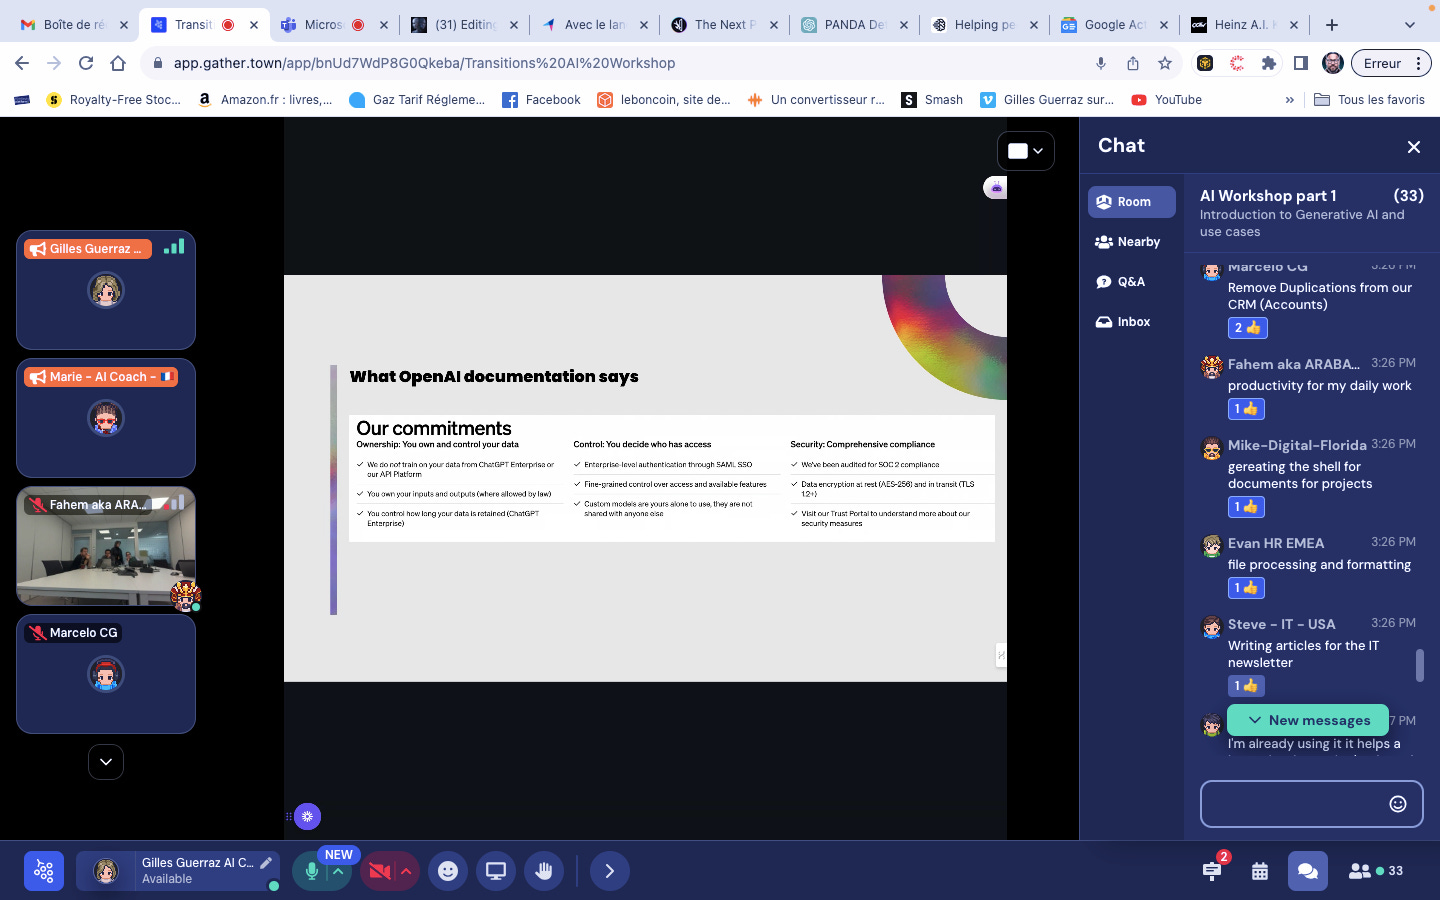
Task: Open the Gather main menu grape icon
Action: coord(44,871)
